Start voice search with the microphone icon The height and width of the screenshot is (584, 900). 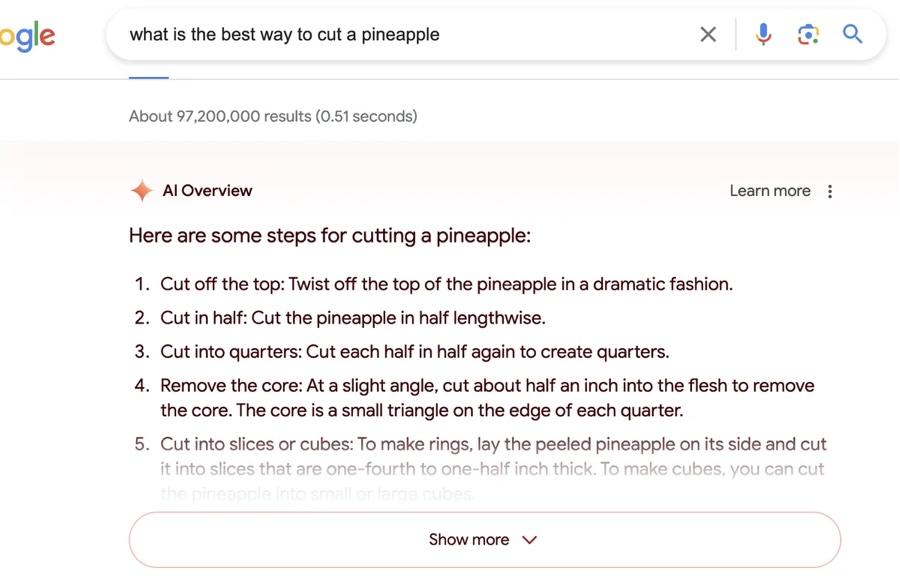(763, 34)
